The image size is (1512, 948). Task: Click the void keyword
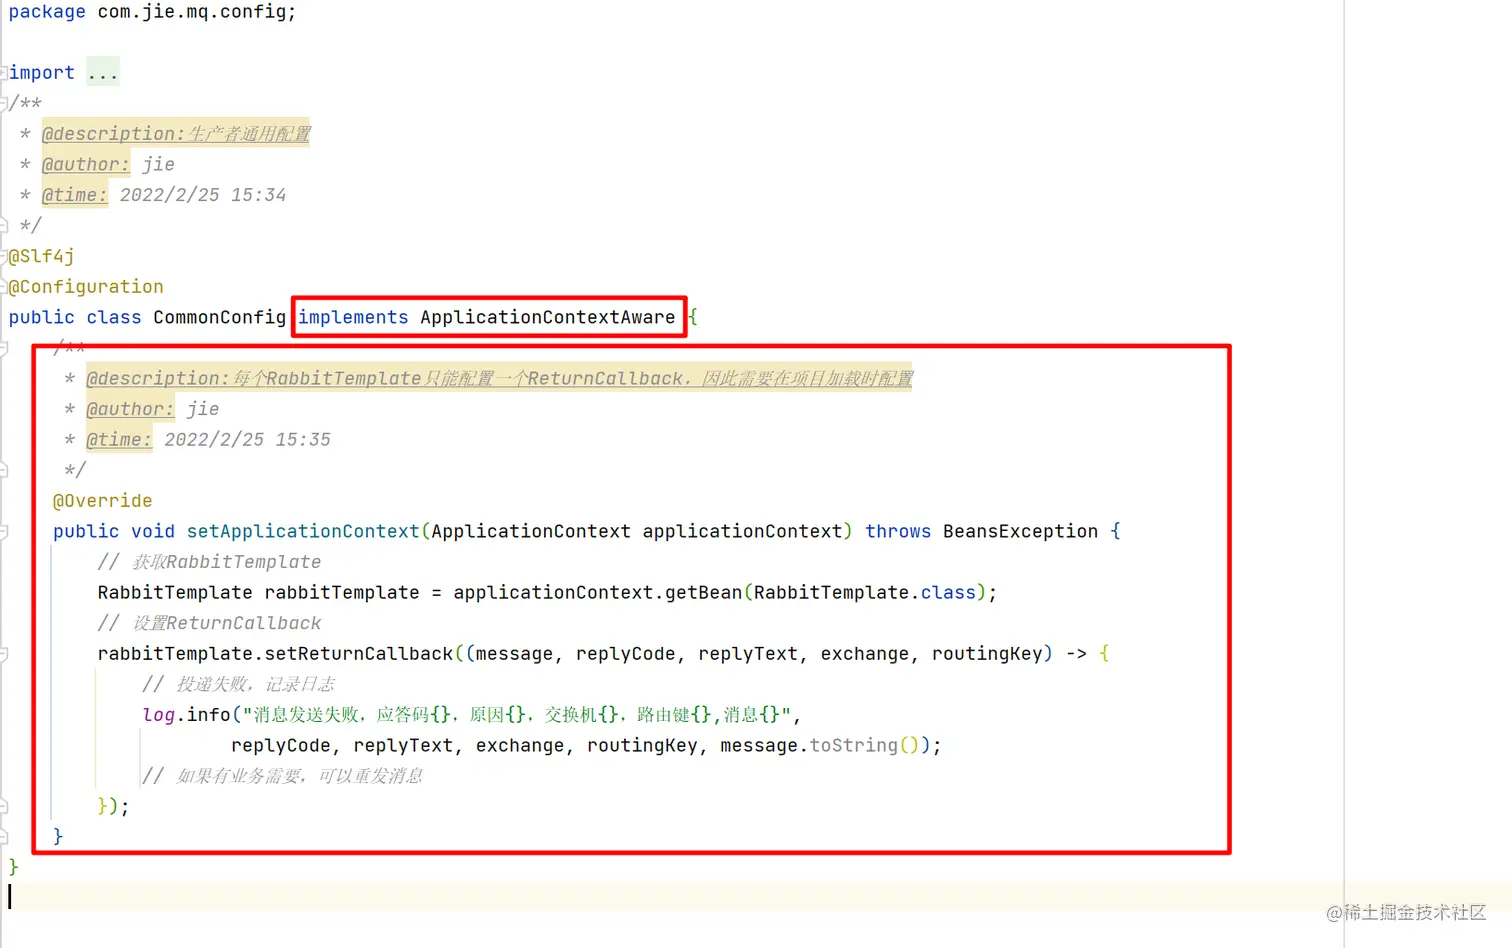pos(153,532)
